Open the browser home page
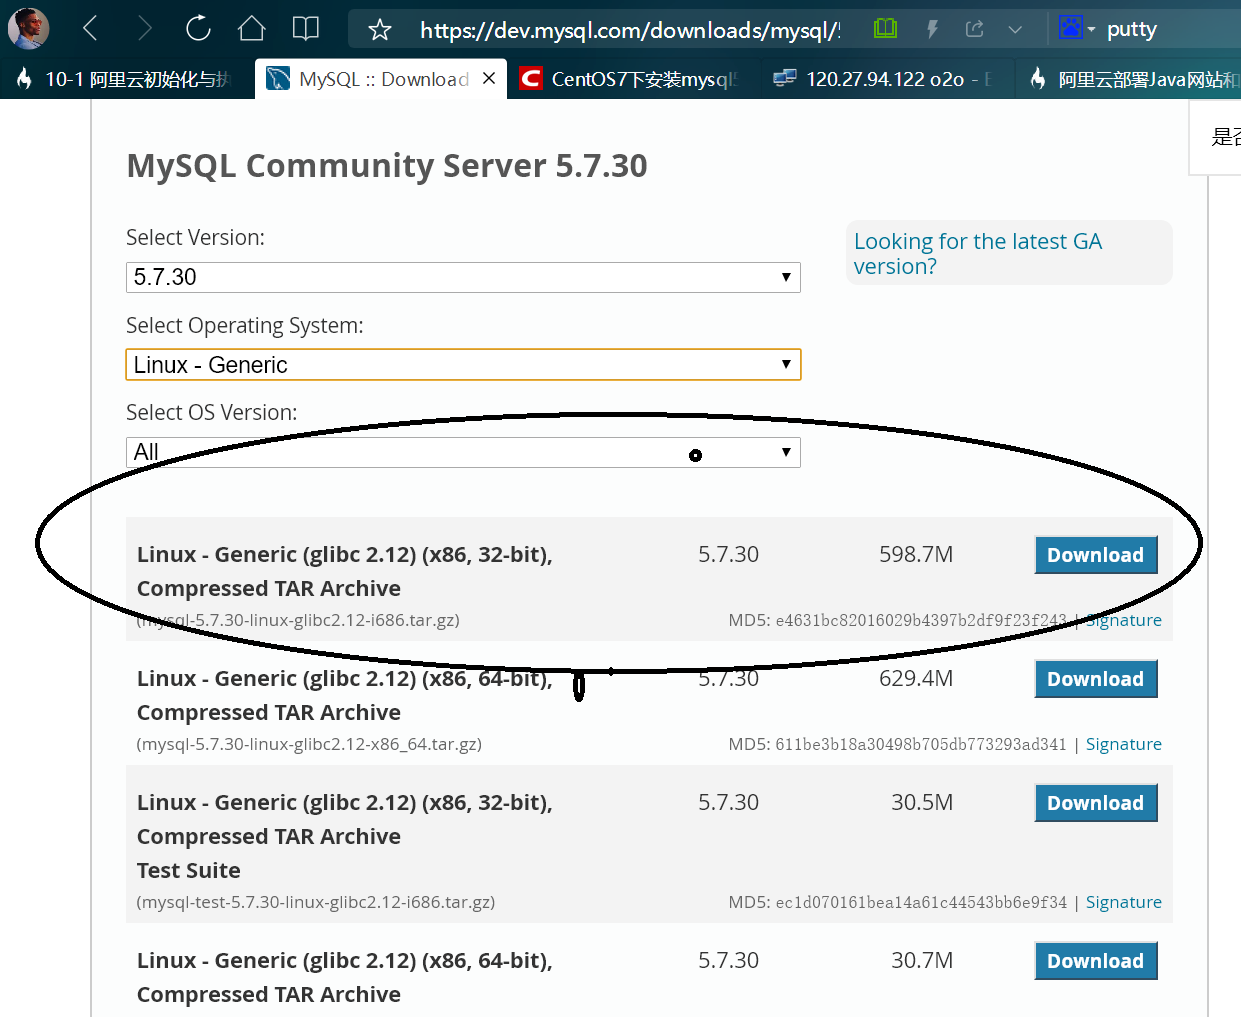Screen dimensions: 1241x1017 [x=252, y=29]
